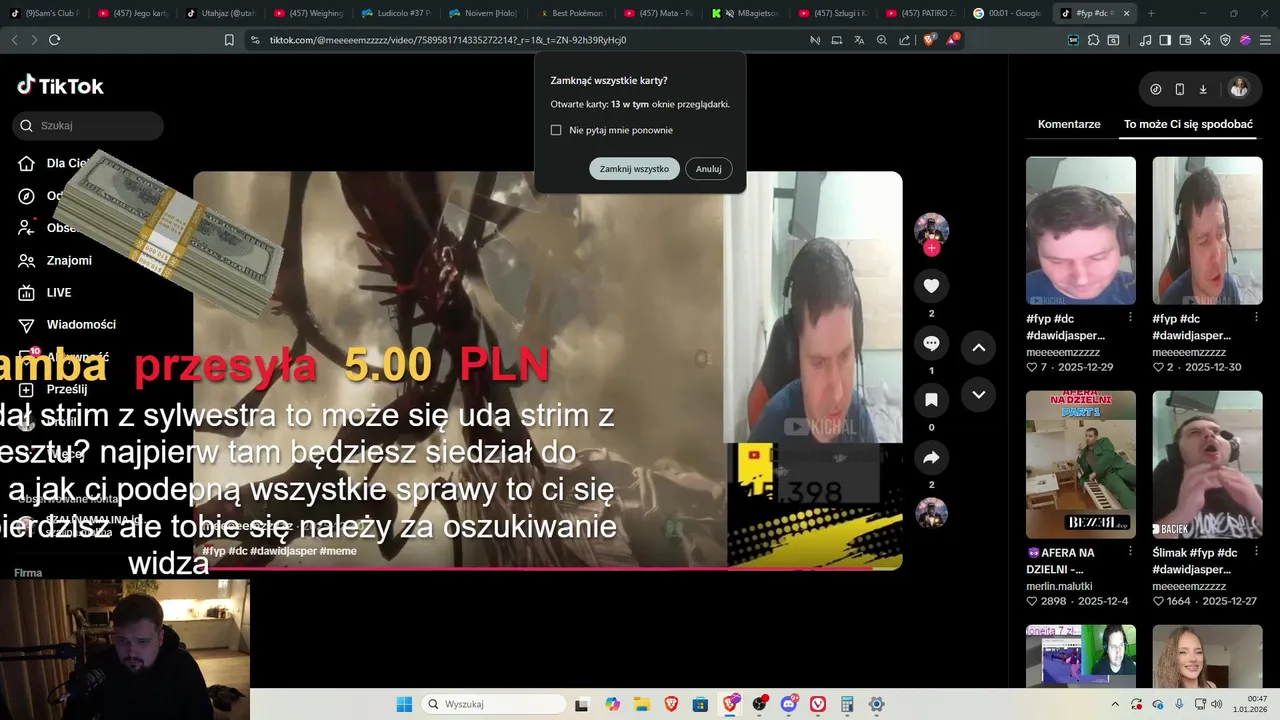Click the zoom magnifier icon in the address bar
This screenshot has height=720, width=1280.
882,40
